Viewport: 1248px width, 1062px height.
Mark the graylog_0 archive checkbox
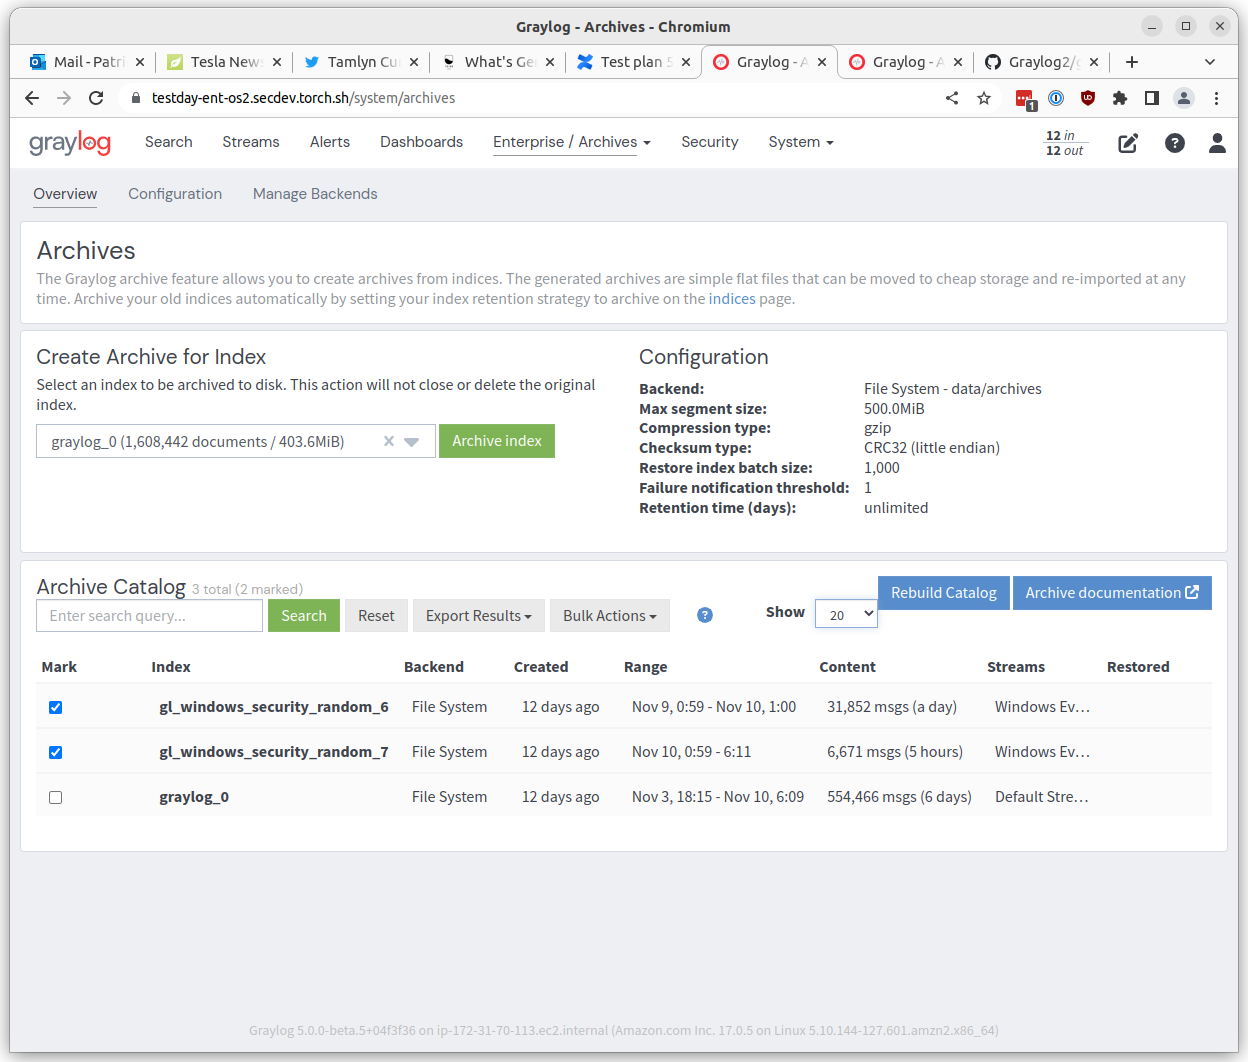coord(56,797)
